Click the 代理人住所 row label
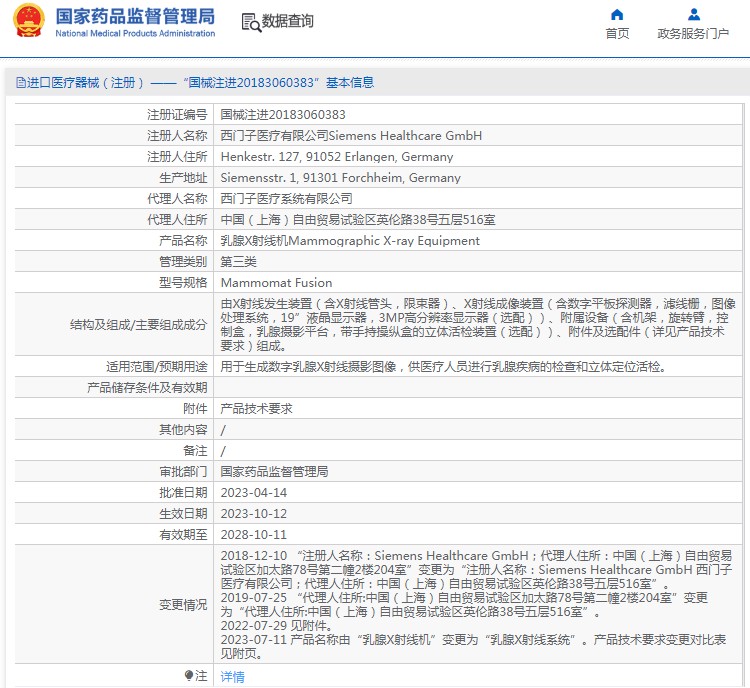The width and height of the screenshot is (750, 688). pos(177,220)
